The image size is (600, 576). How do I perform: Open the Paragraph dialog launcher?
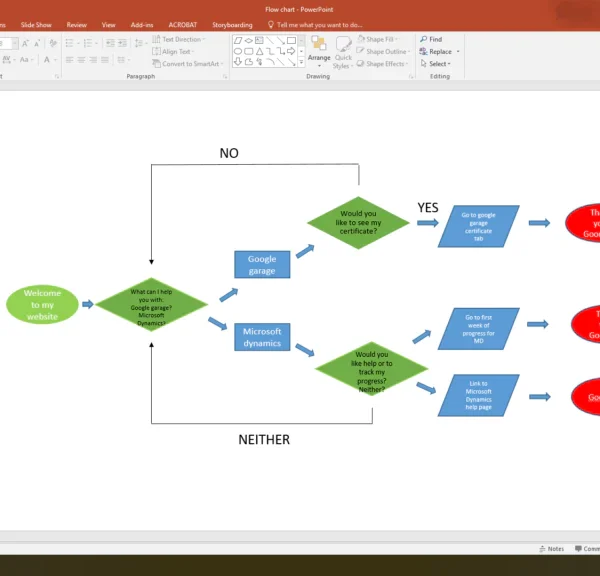click(x=225, y=77)
